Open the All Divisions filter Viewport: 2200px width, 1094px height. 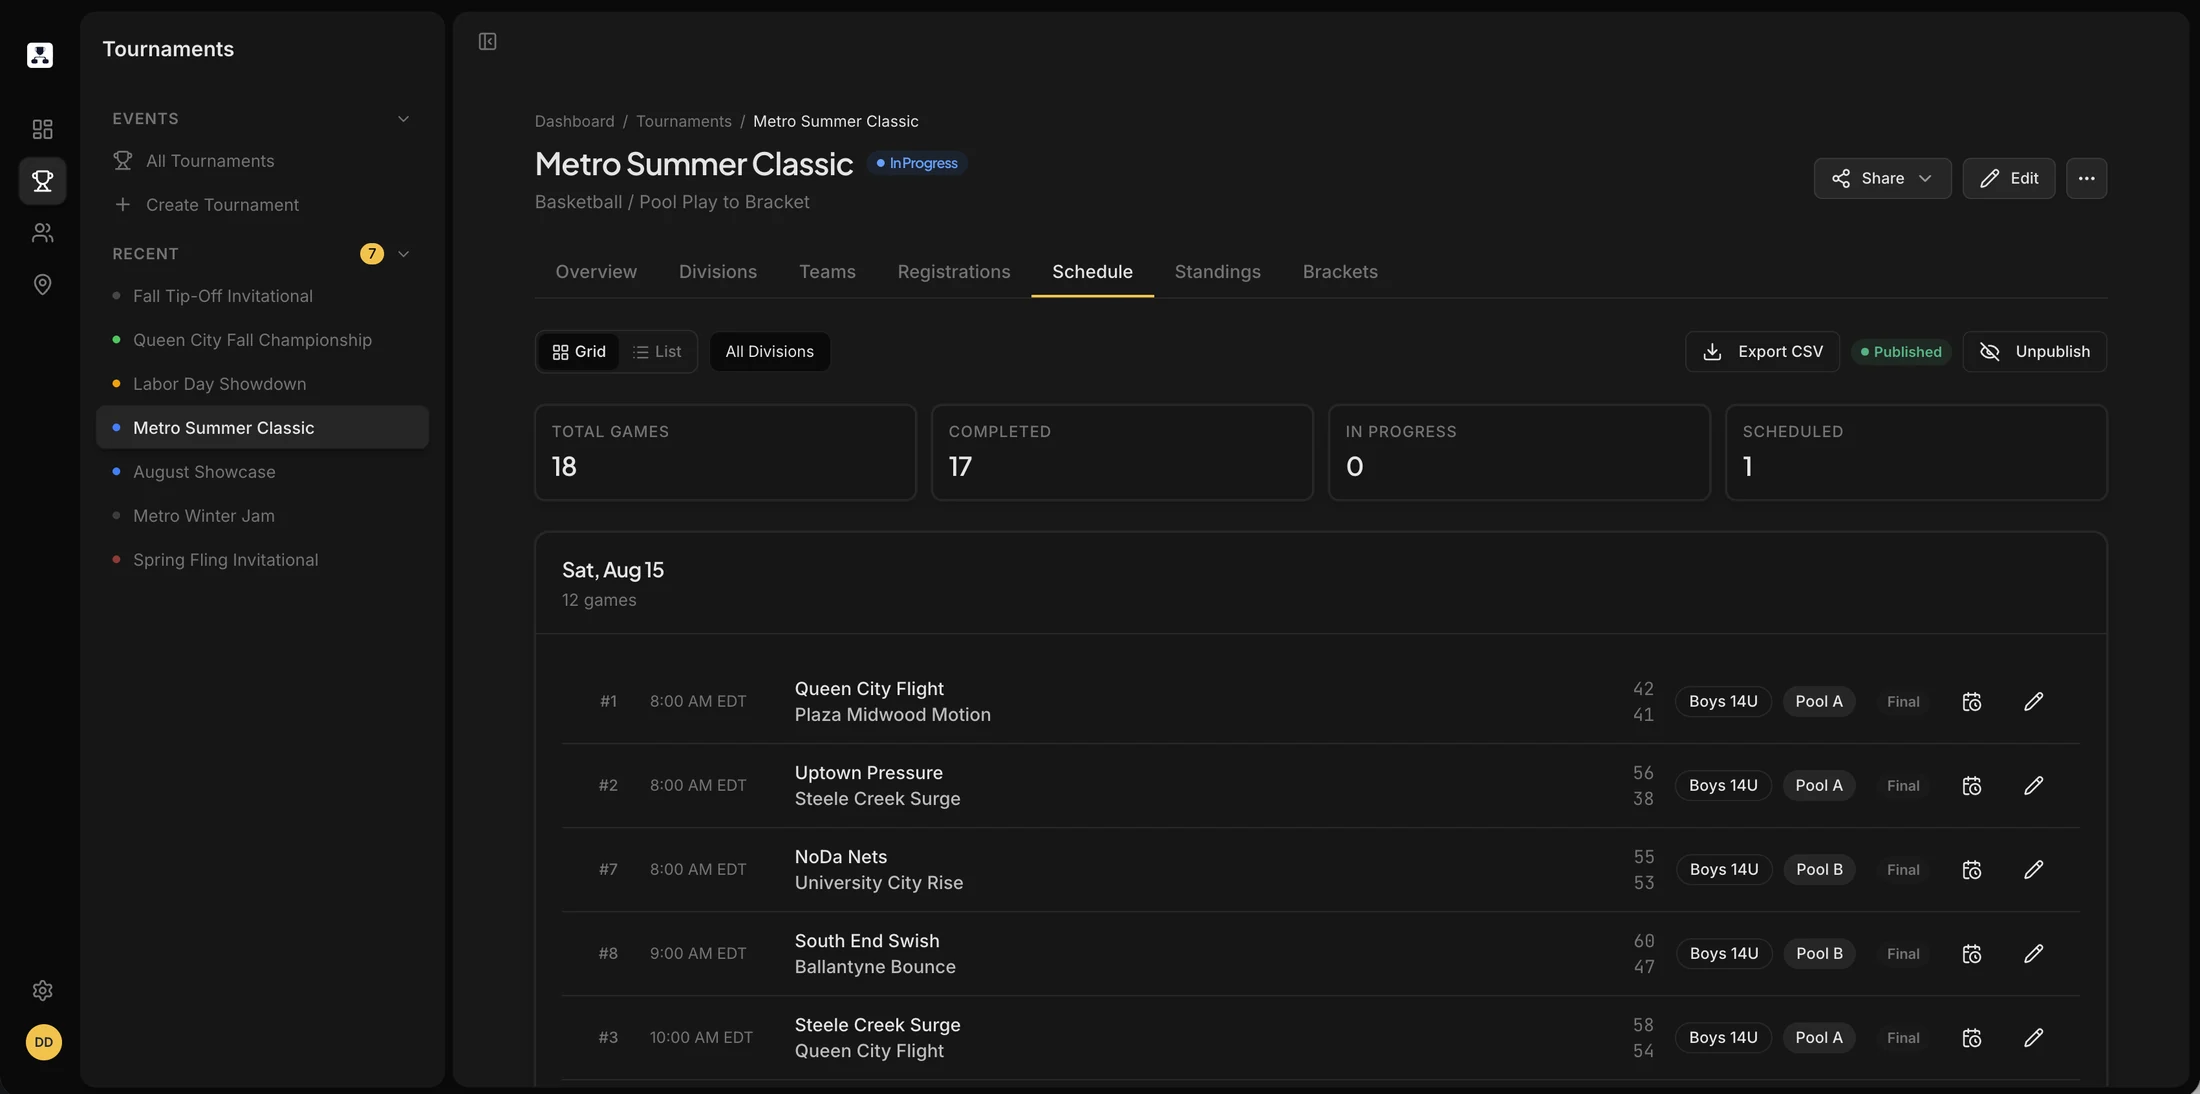[769, 352]
